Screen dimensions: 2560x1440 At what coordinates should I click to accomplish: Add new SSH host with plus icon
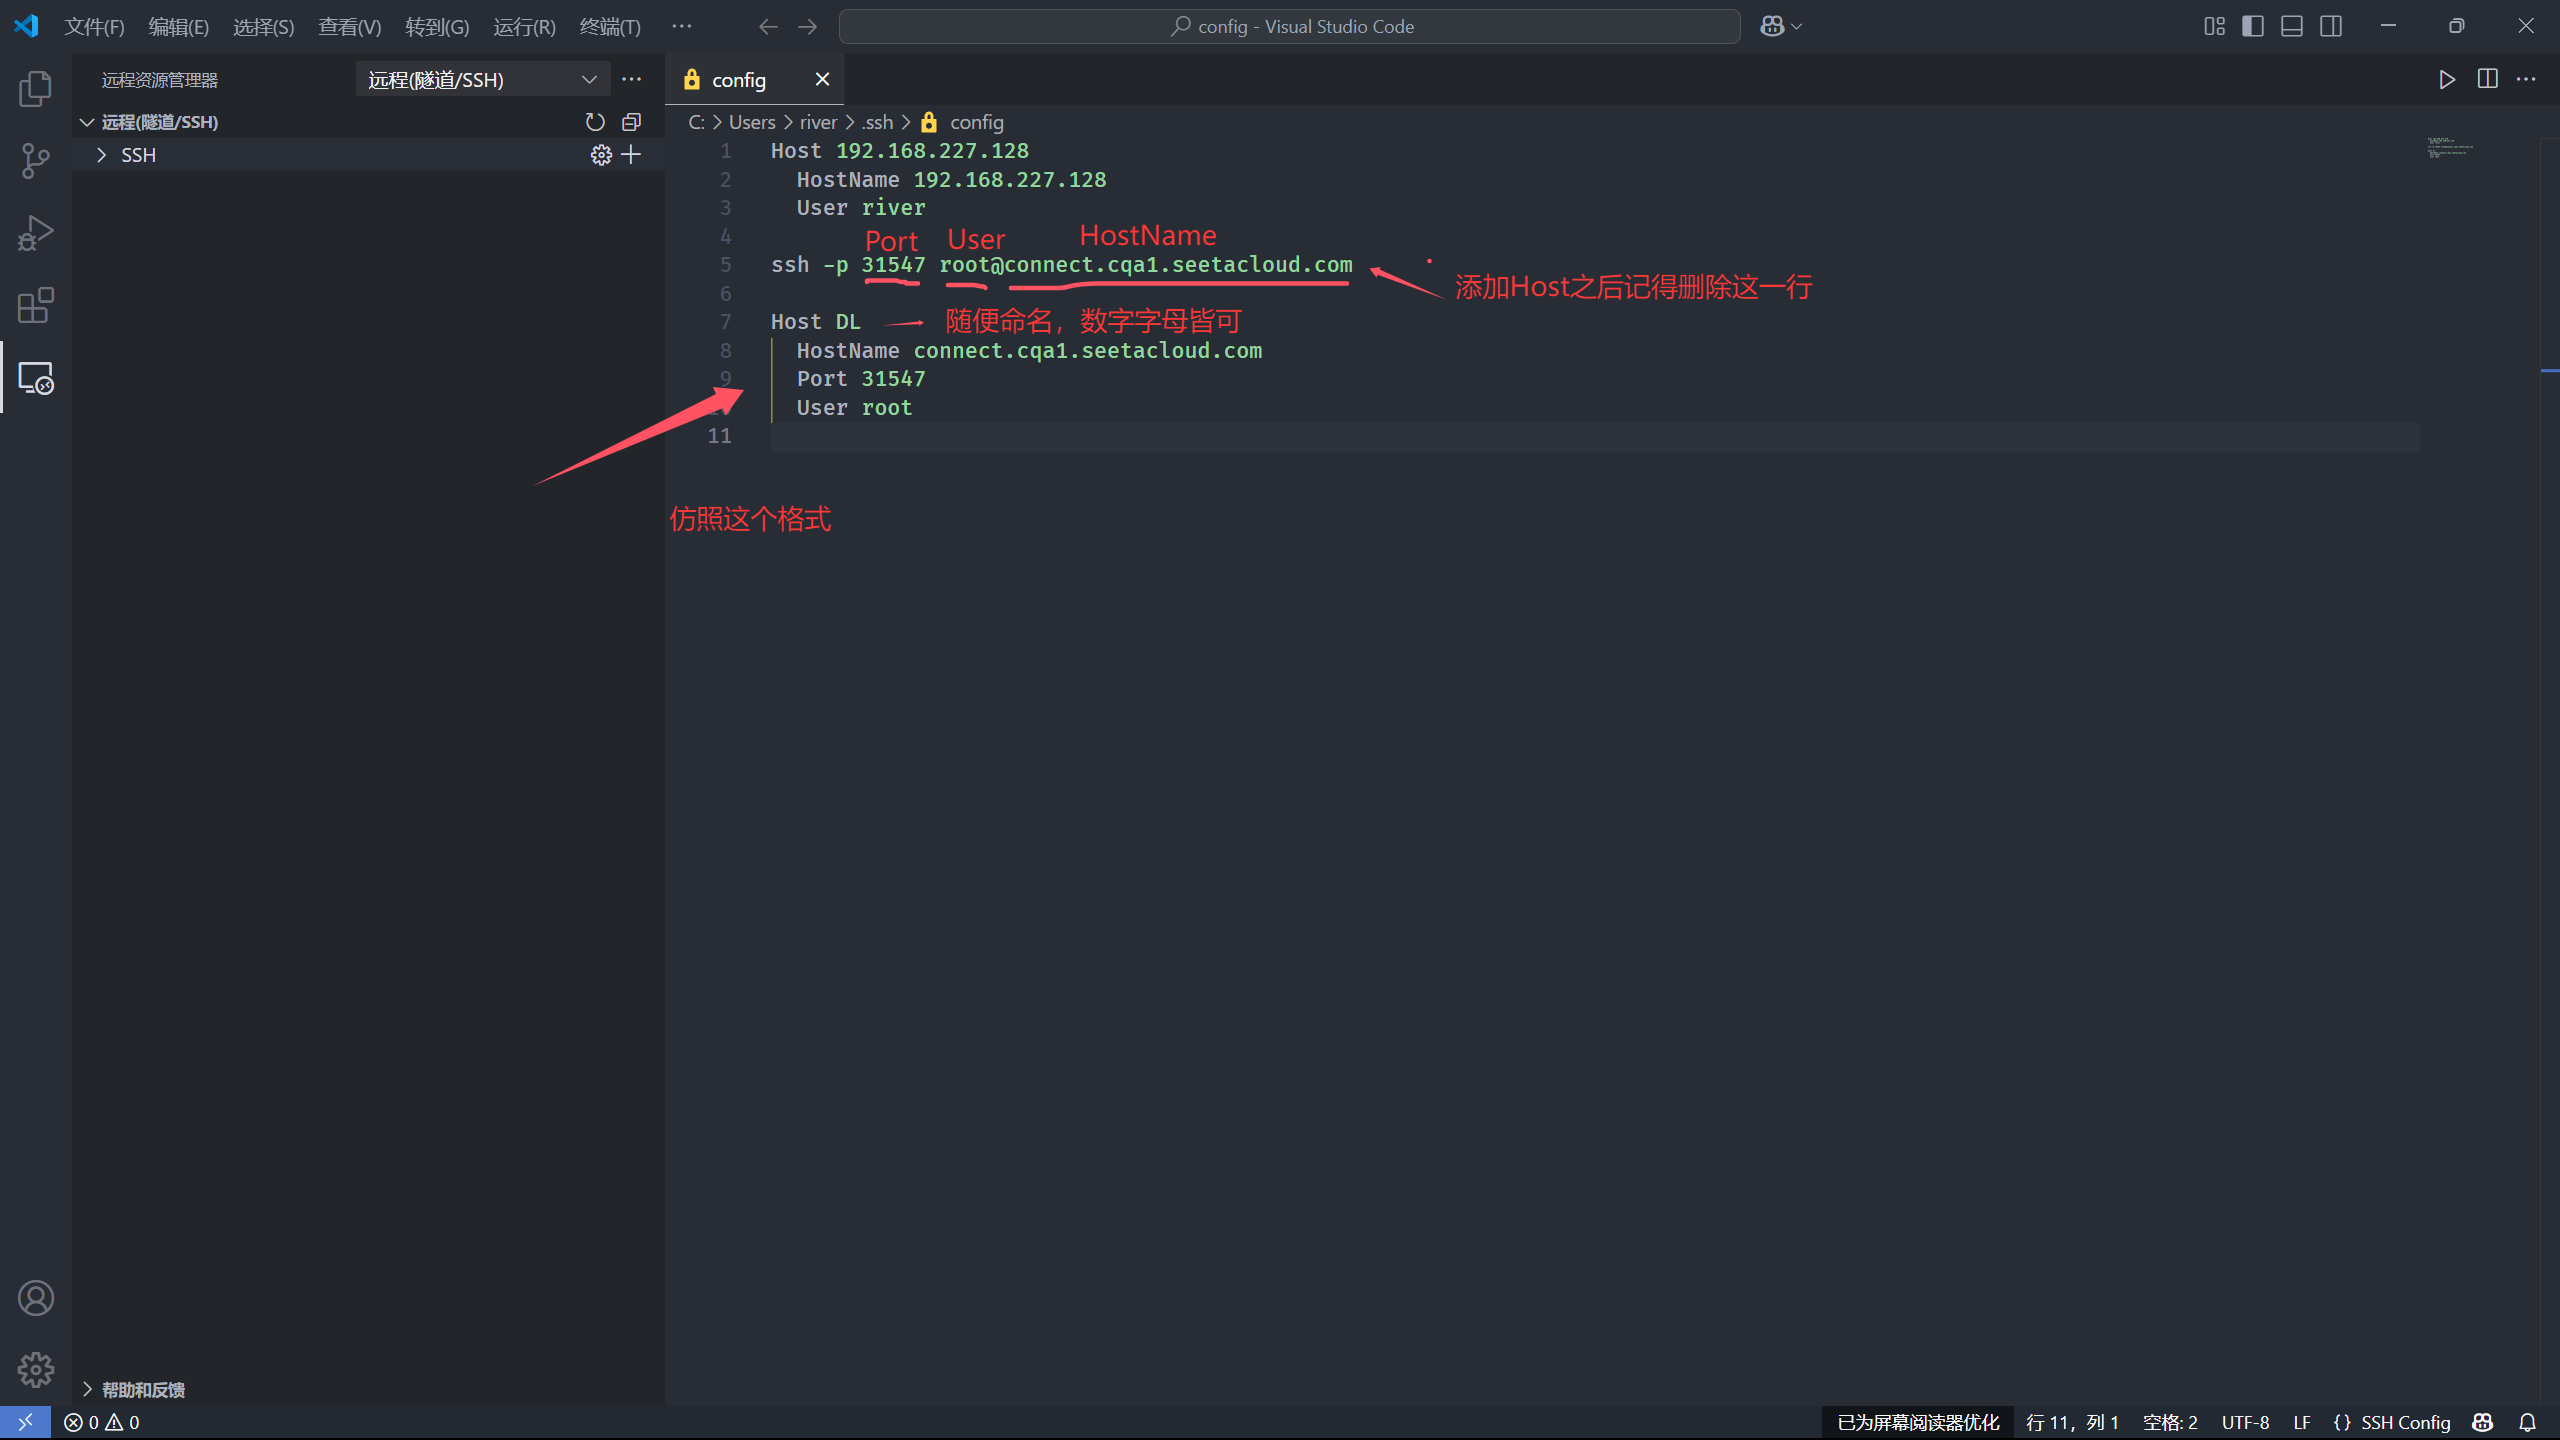(x=631, y=155)
